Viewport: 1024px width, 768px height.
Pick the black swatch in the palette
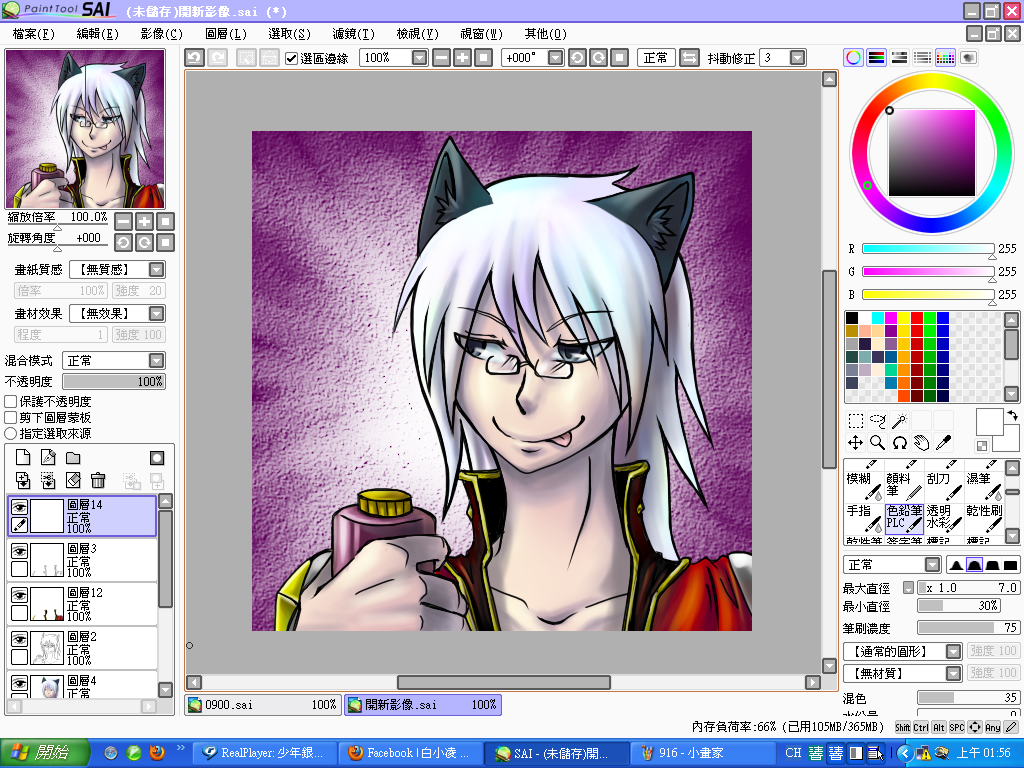click(x=852, y=318)
